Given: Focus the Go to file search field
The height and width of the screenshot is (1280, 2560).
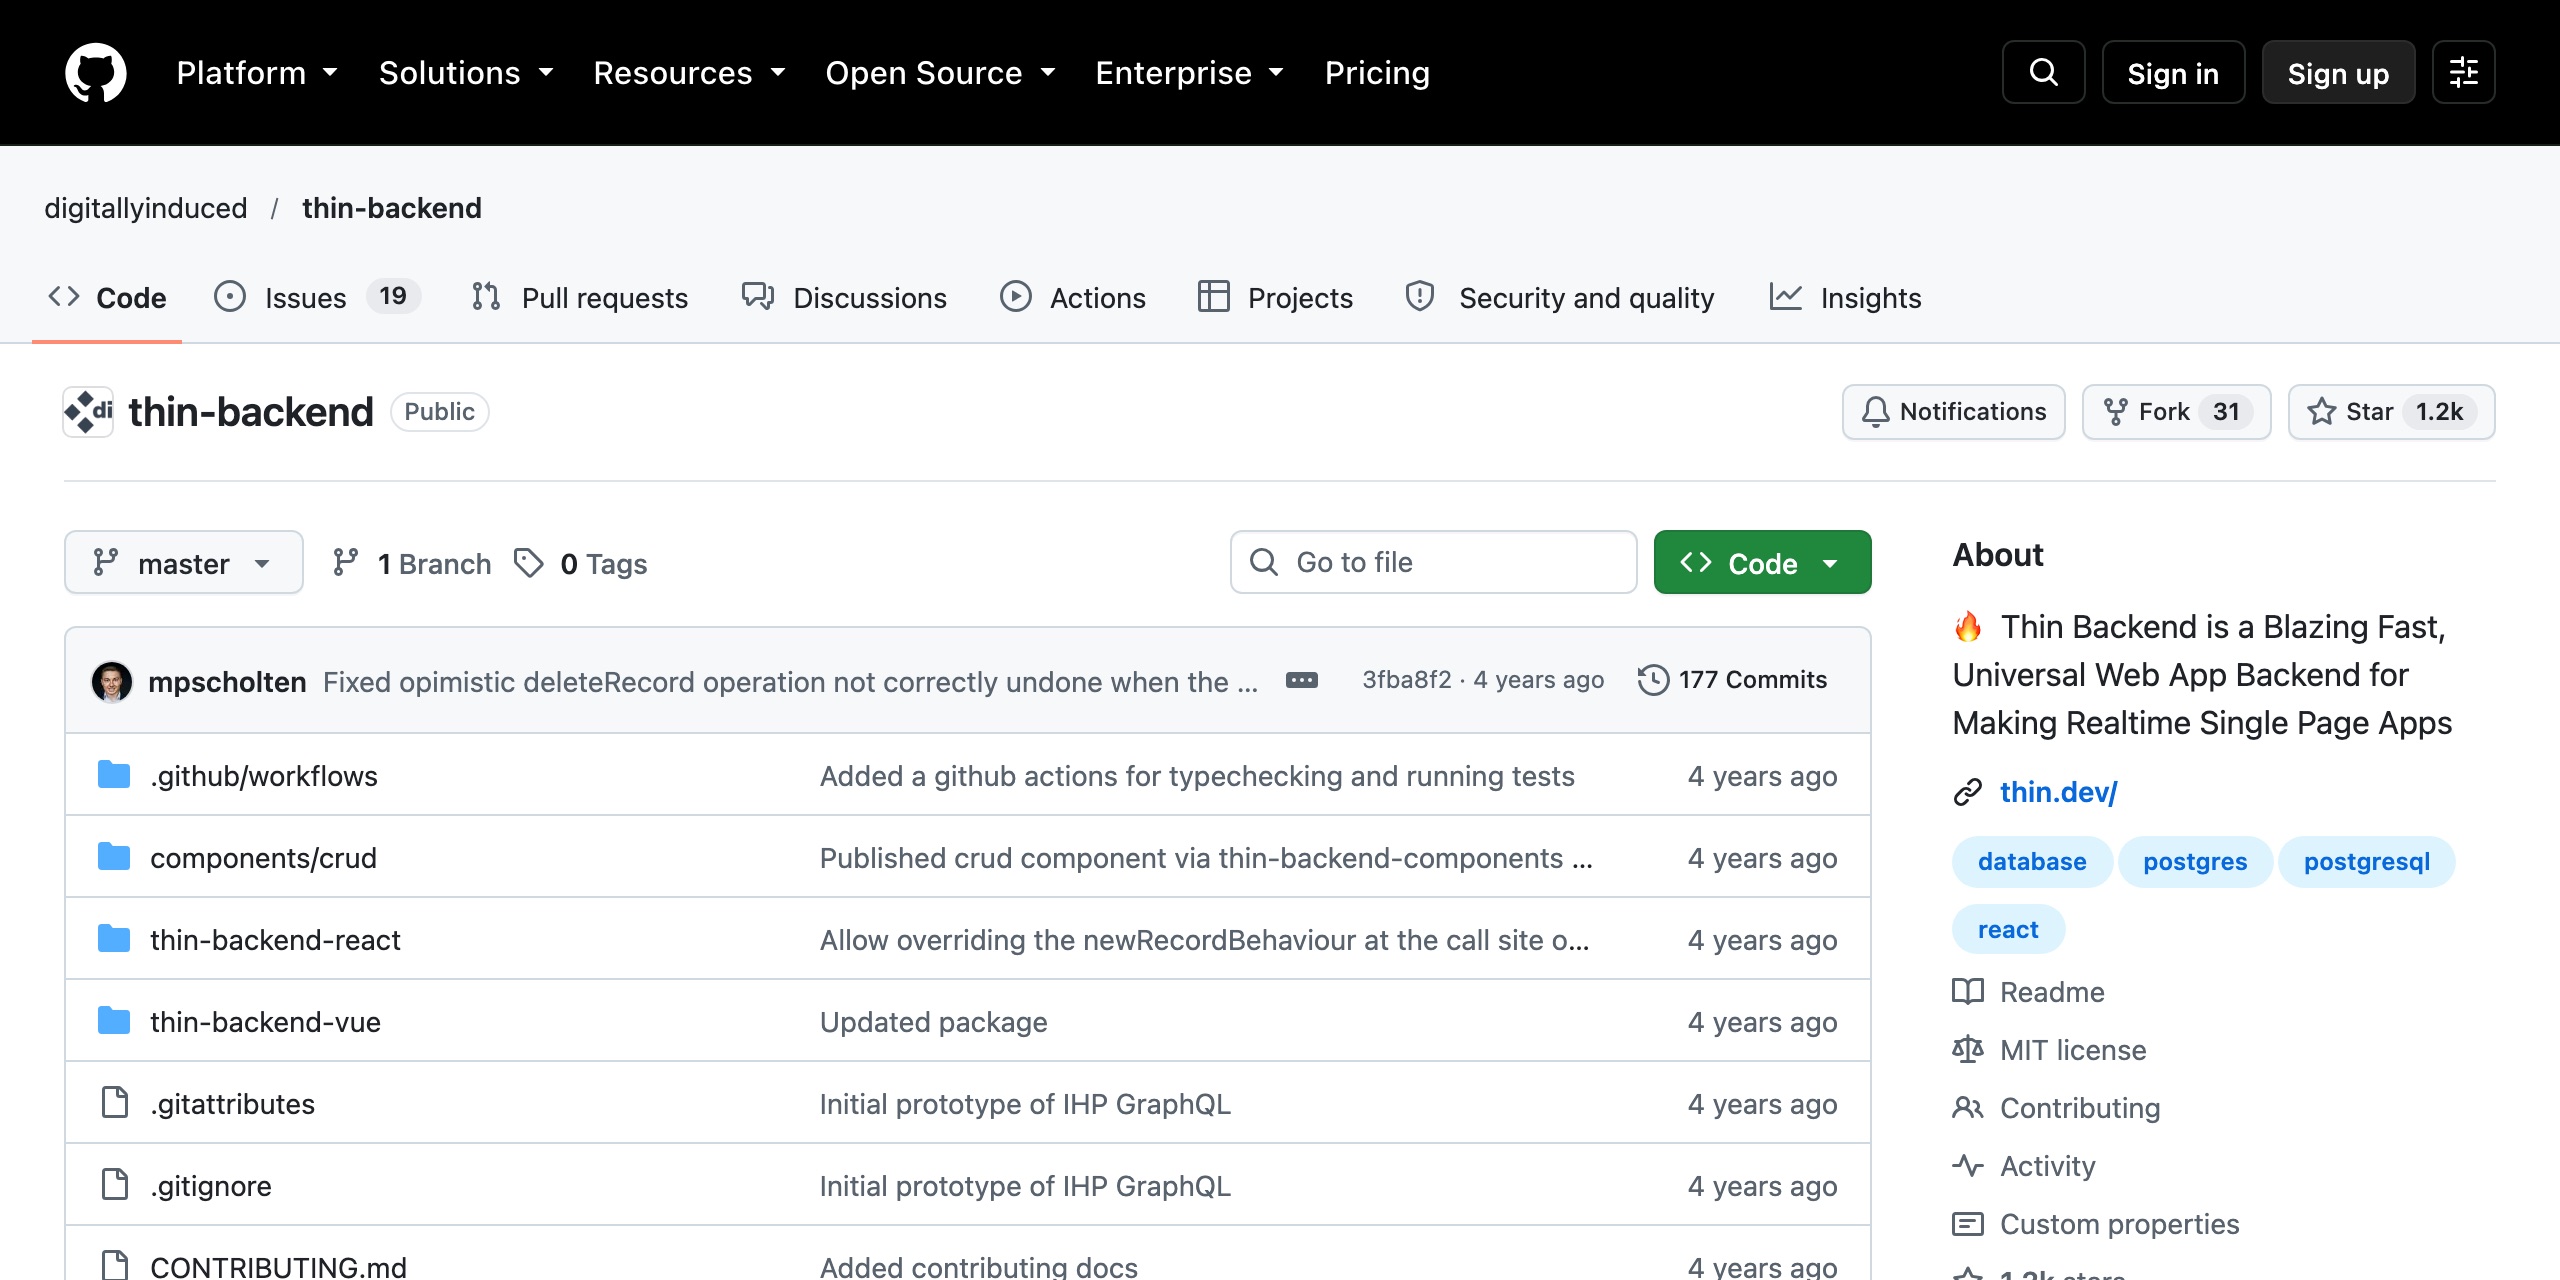Looking at the screenshot, I should tap(1433, 562).
